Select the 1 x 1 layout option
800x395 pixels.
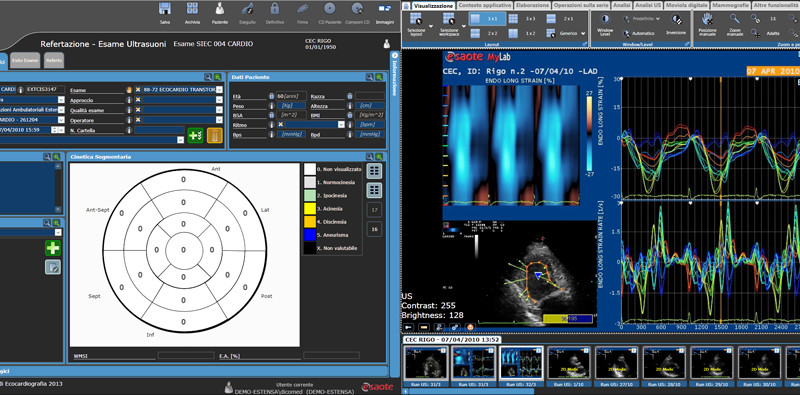point(487,19)
